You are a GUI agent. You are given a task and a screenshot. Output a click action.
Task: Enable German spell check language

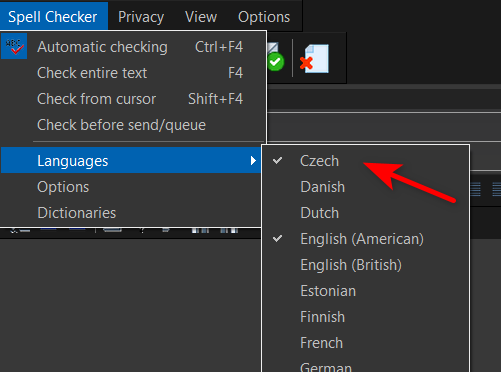[x=366, y=365]
